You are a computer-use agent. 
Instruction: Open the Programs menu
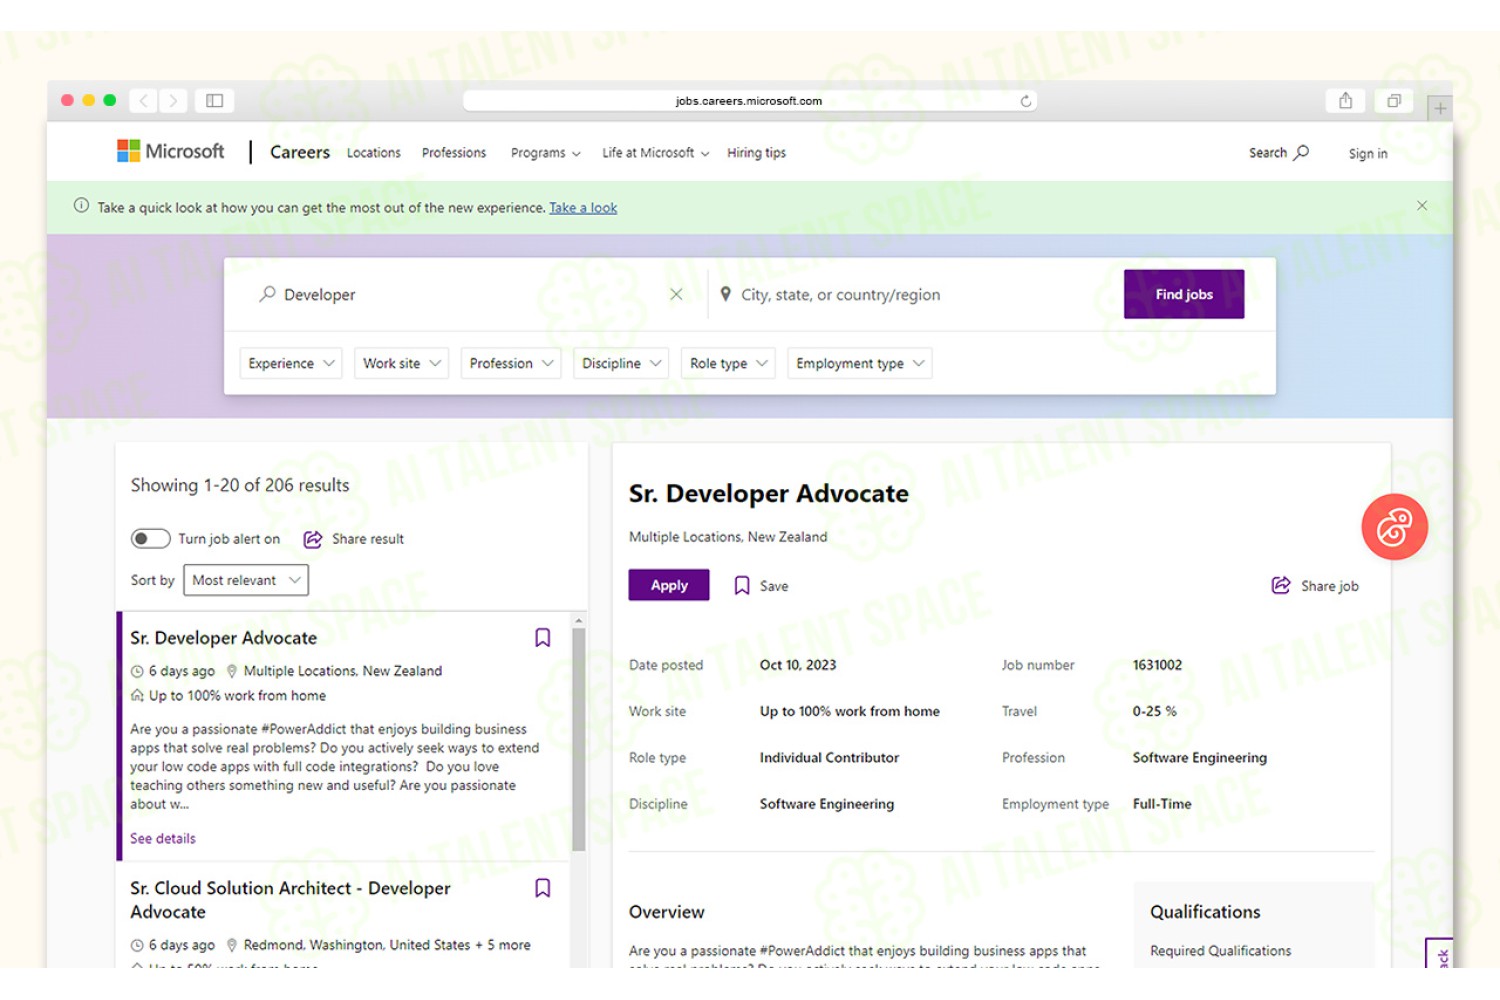[545, 153]
